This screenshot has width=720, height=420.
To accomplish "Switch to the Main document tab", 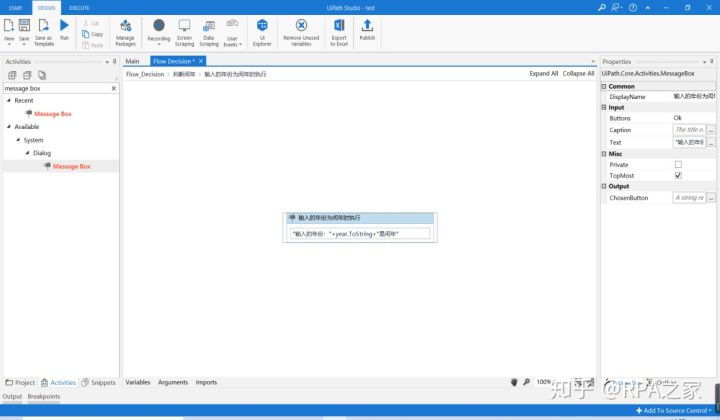I will tap(132, 61).
